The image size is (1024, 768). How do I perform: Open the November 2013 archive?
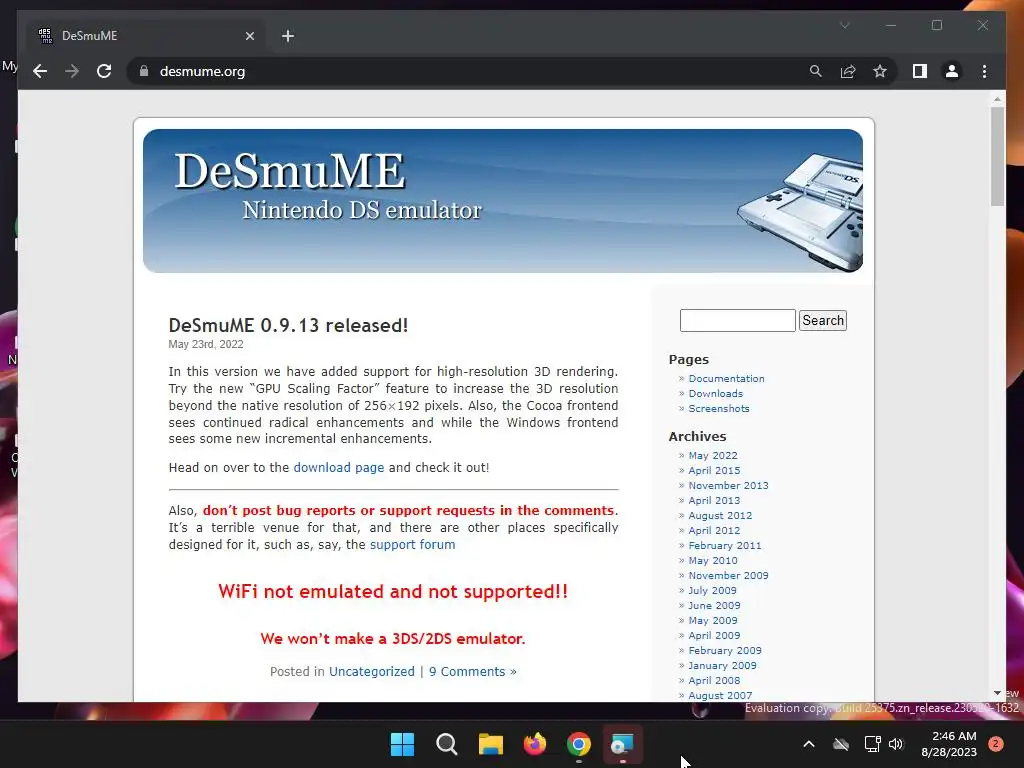[728, 485]
